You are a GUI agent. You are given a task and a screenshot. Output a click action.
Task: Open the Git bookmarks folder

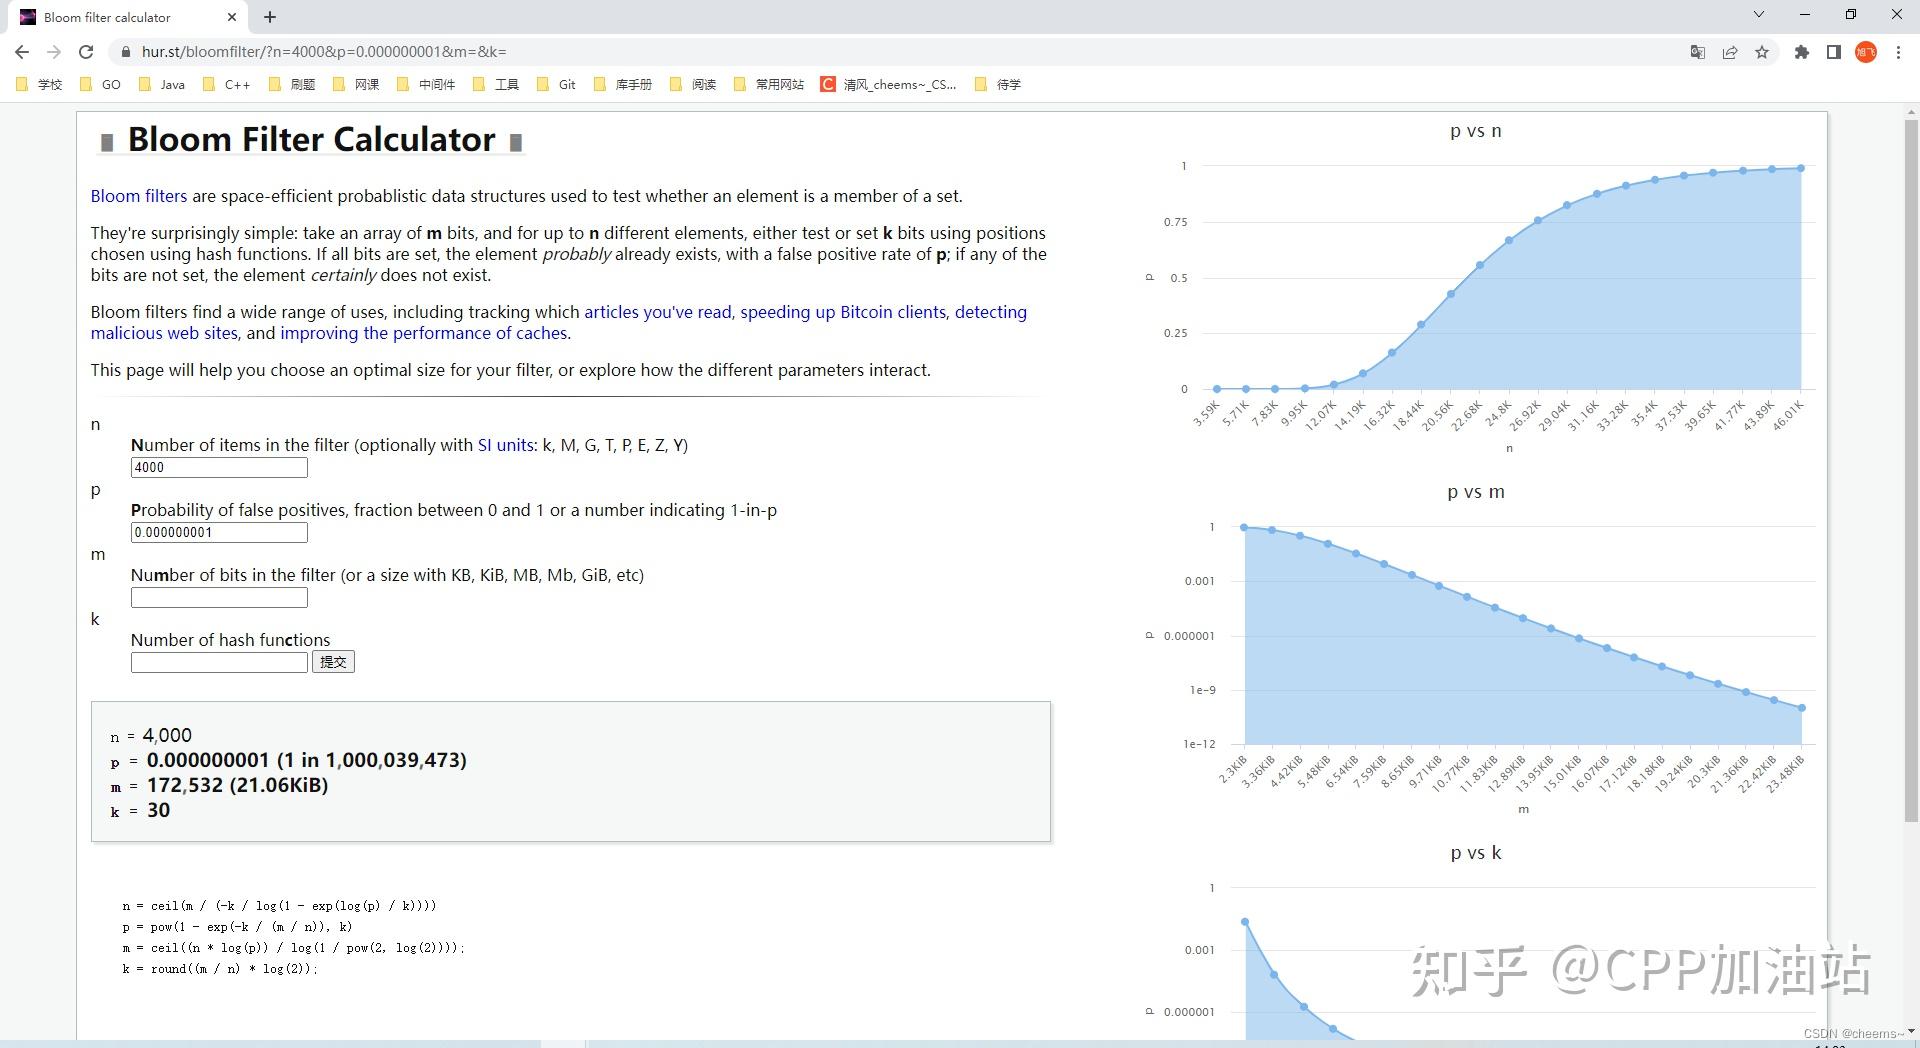[x=556, y=85]
